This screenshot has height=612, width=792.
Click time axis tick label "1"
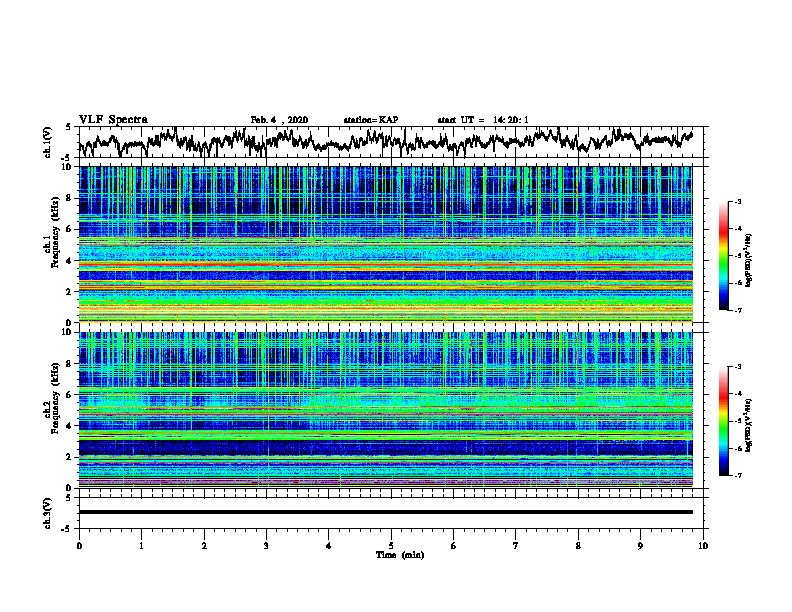click(x=141, y=546)
